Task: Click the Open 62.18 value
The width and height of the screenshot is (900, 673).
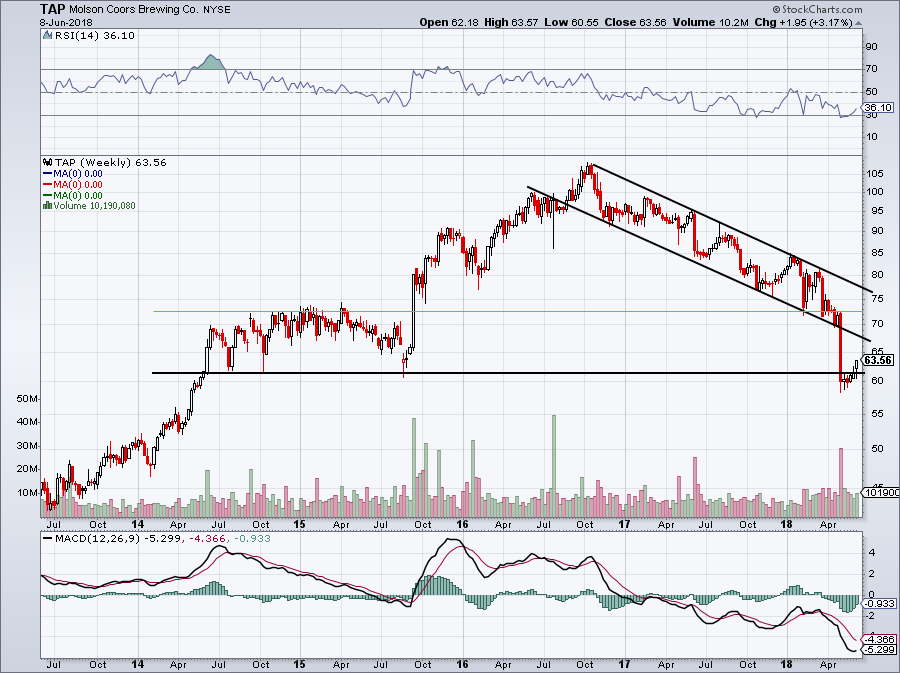Action: [449, 22]
